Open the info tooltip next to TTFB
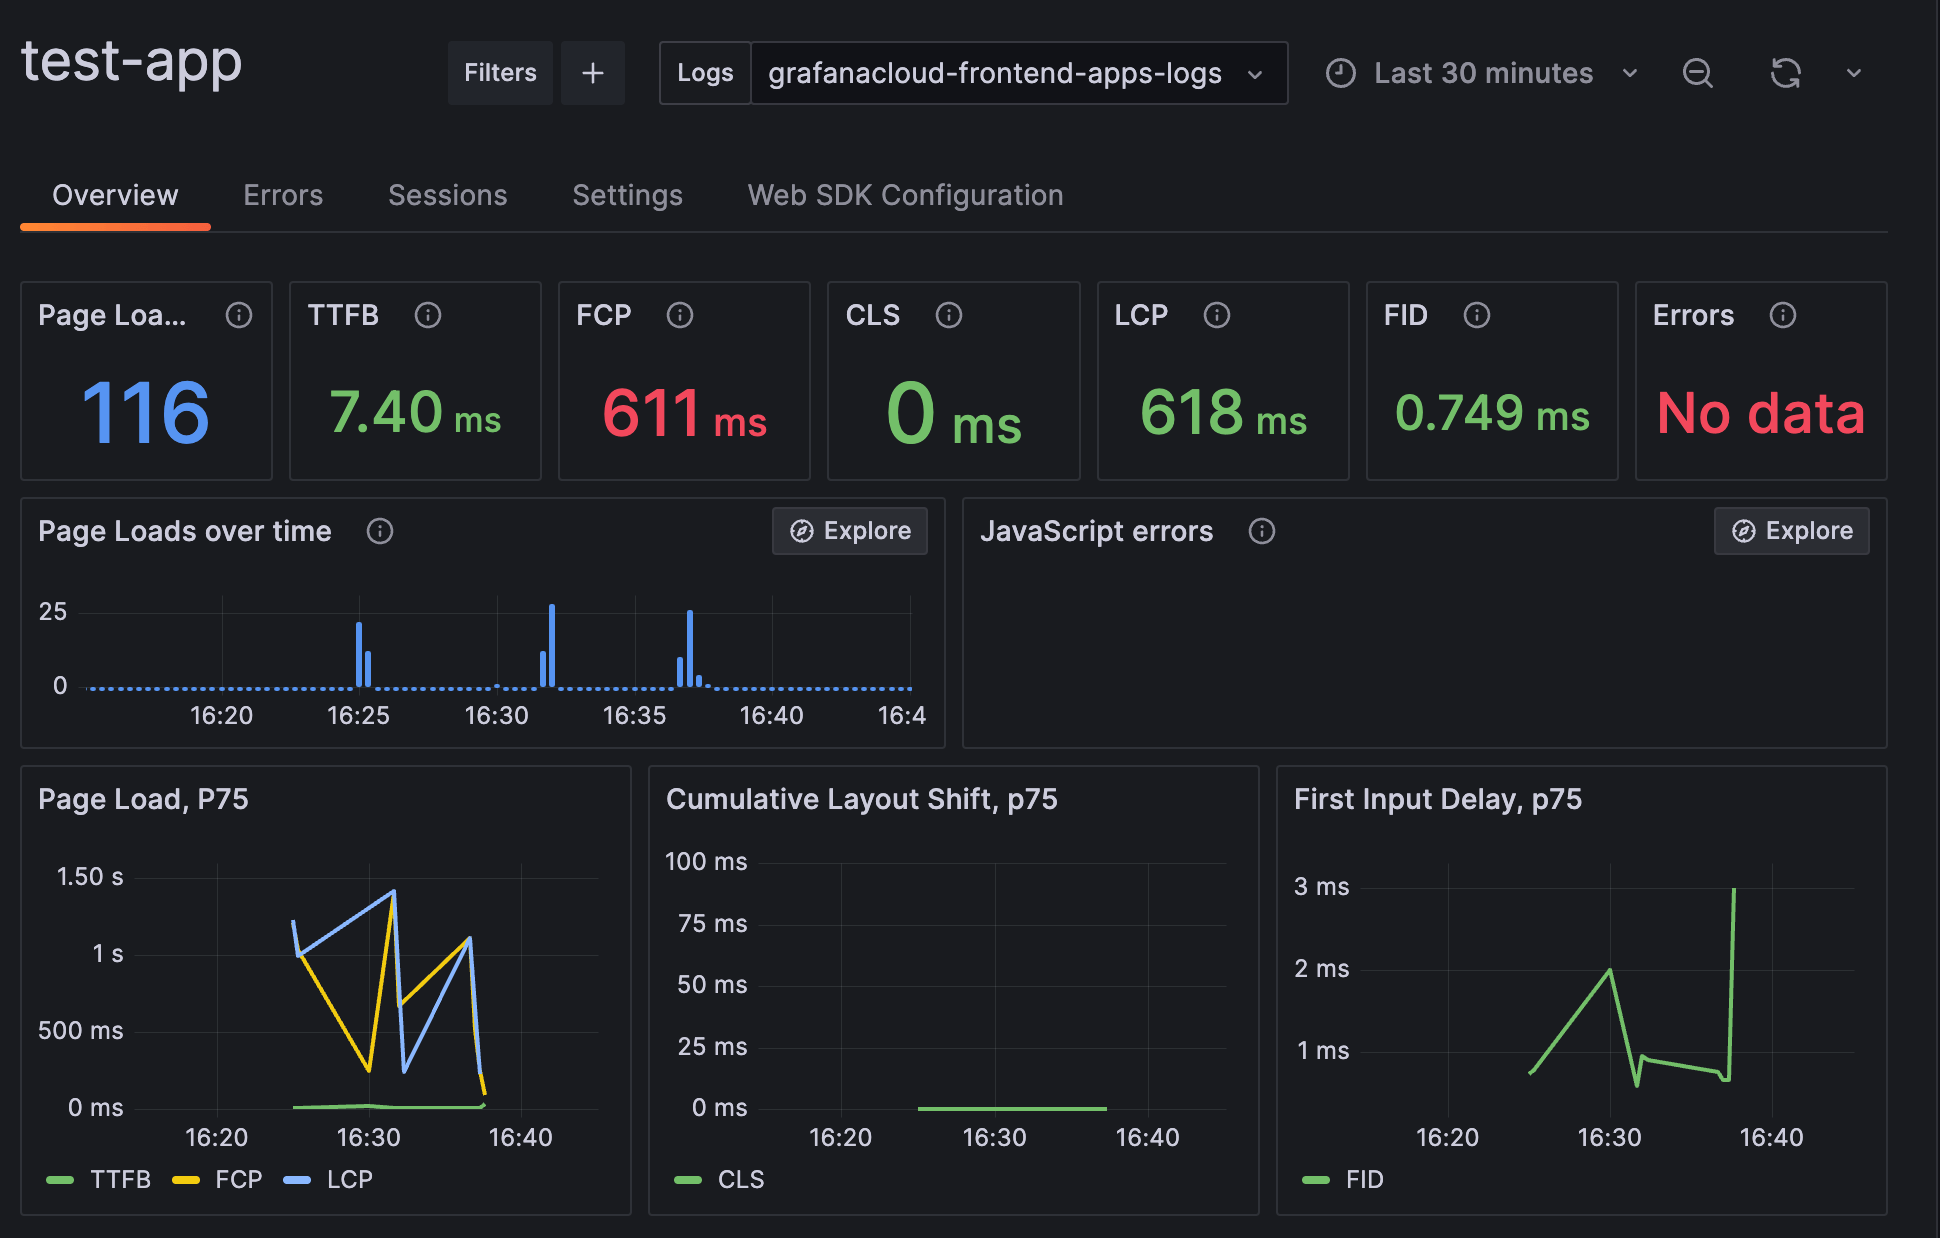 point(427,315)
